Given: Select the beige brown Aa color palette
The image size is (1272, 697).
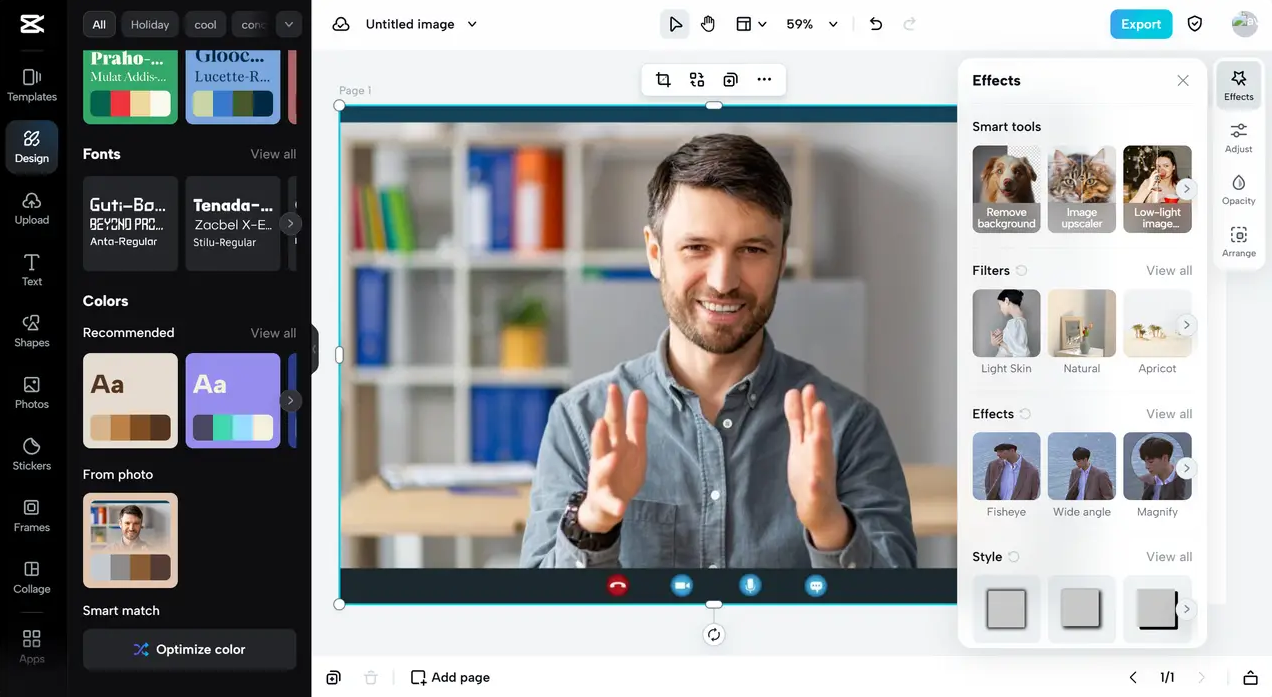Looking at the screenshot, I should (130, 400).
